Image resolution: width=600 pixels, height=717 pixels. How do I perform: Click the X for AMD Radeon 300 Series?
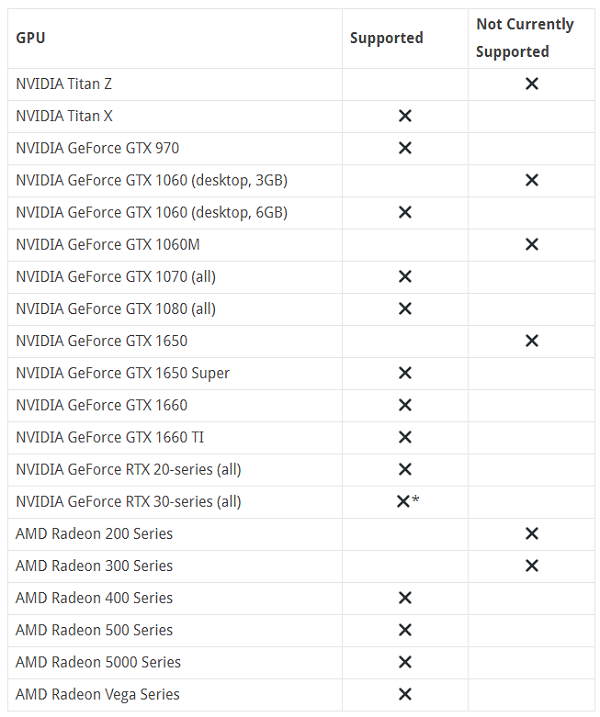tap(532, 566)
